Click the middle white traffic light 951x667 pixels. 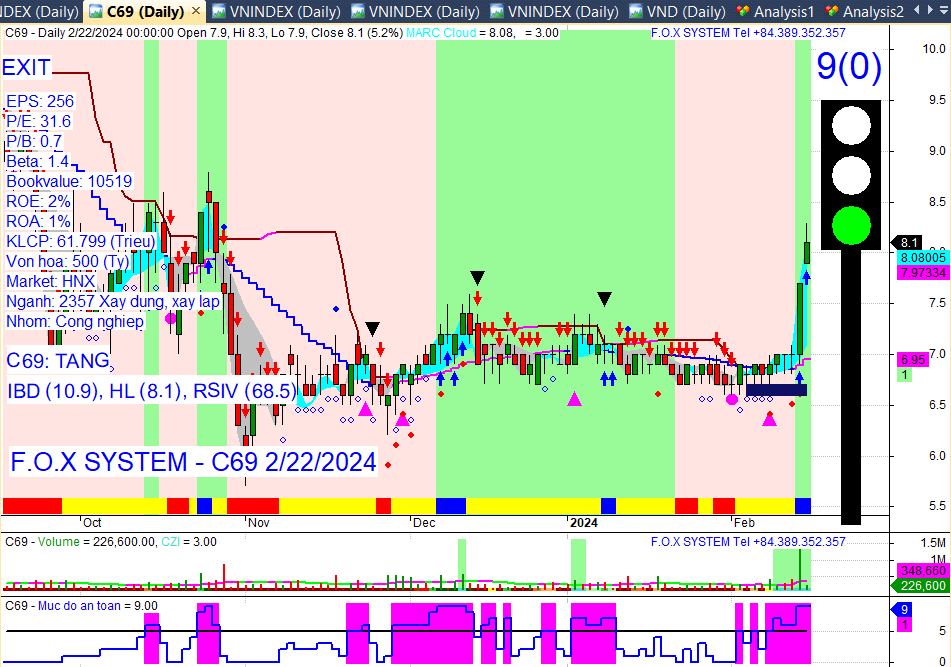(x=851, y=175)
